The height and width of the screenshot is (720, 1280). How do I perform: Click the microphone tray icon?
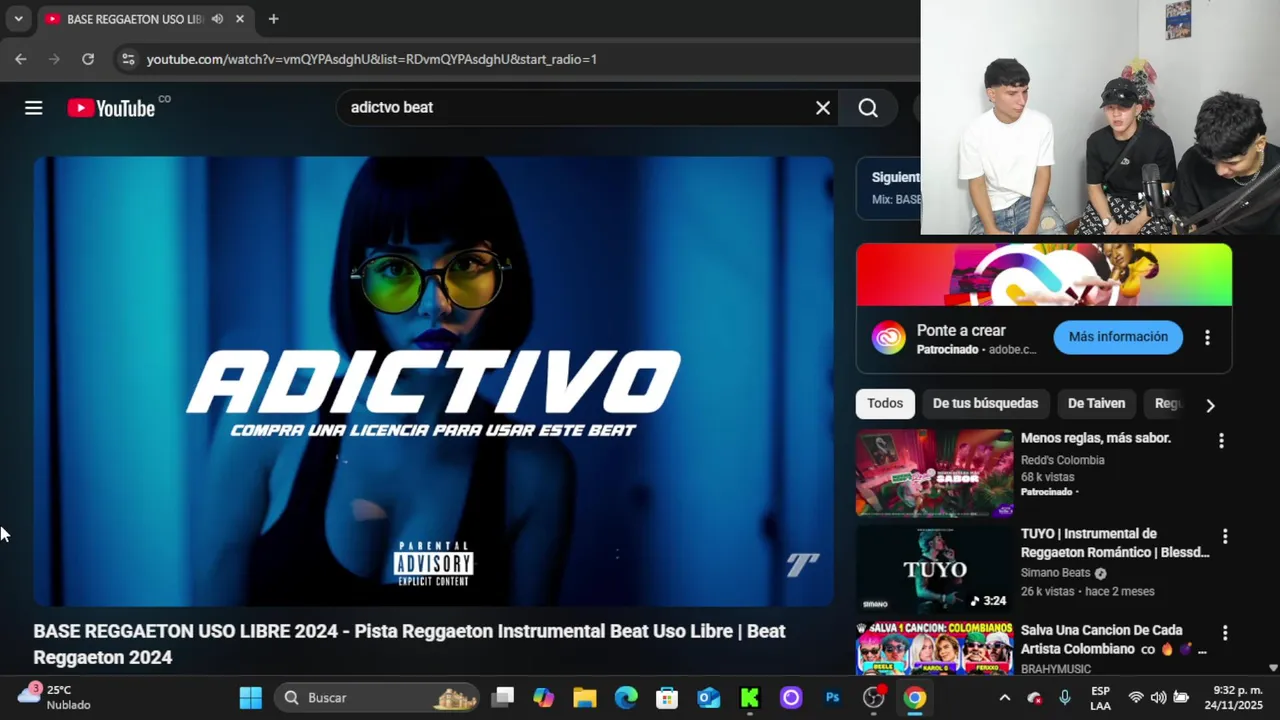coord(1065,698)
